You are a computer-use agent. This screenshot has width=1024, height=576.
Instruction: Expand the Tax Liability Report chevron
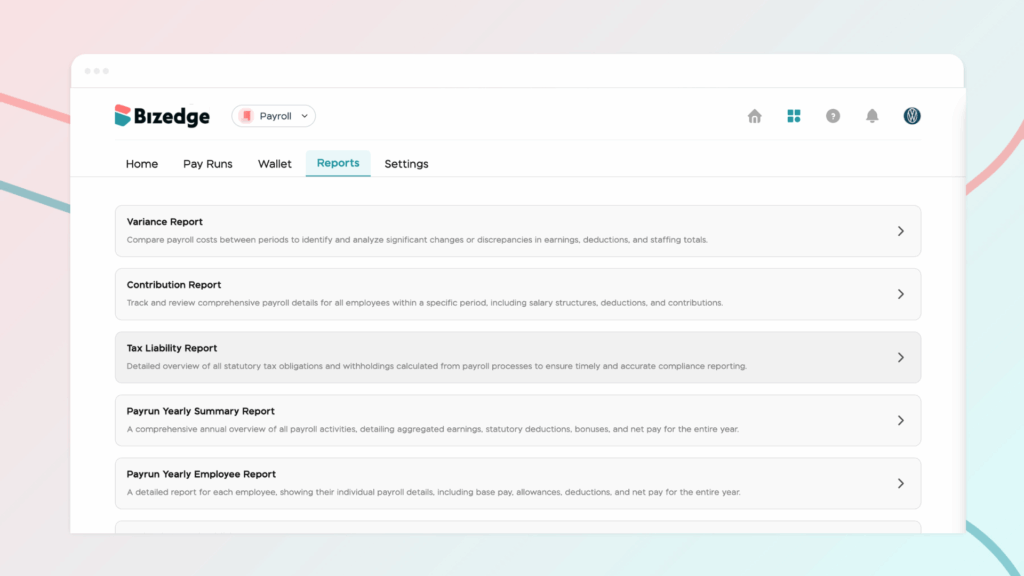coord(900,357)
